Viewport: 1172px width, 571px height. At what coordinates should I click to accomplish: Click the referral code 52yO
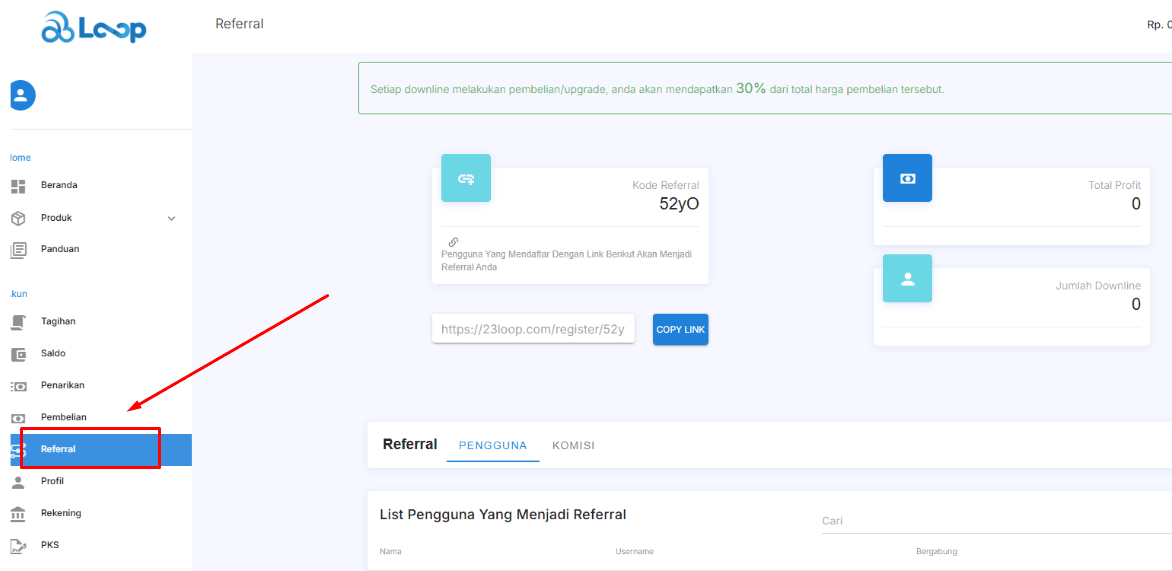[679, 204]
